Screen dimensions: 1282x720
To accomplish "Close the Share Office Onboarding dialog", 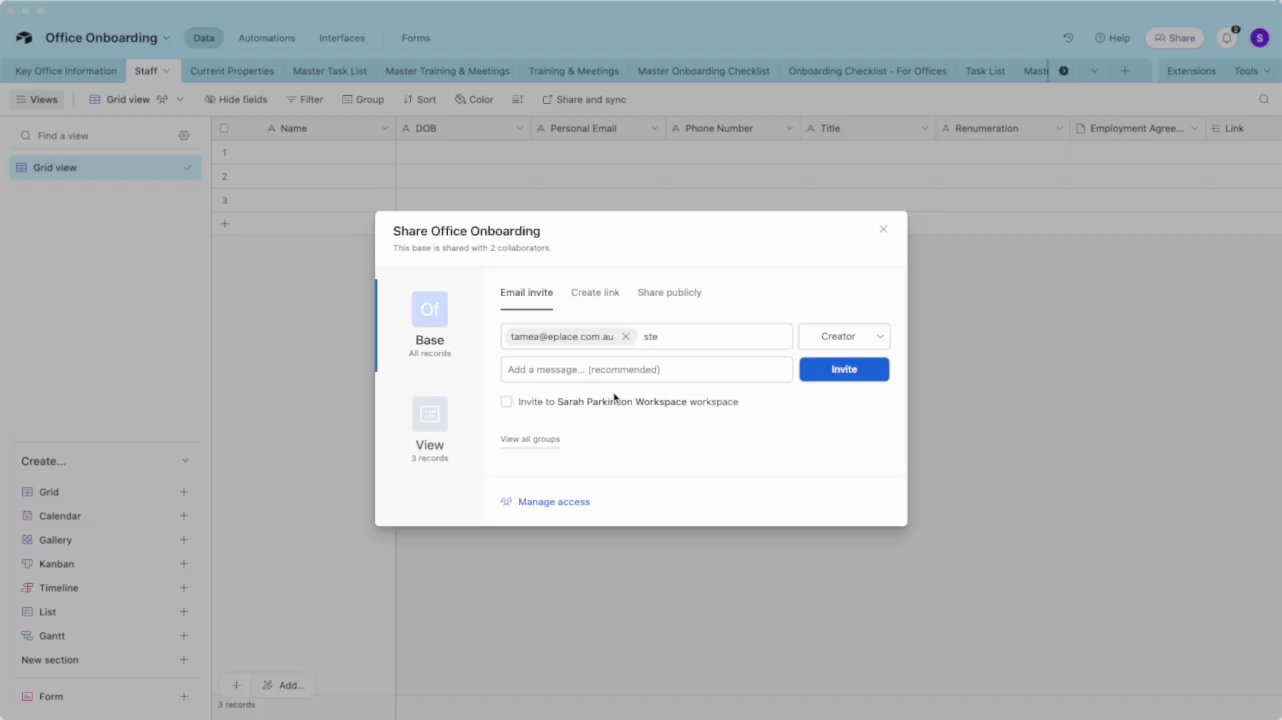I will click(x=883, y=229).
